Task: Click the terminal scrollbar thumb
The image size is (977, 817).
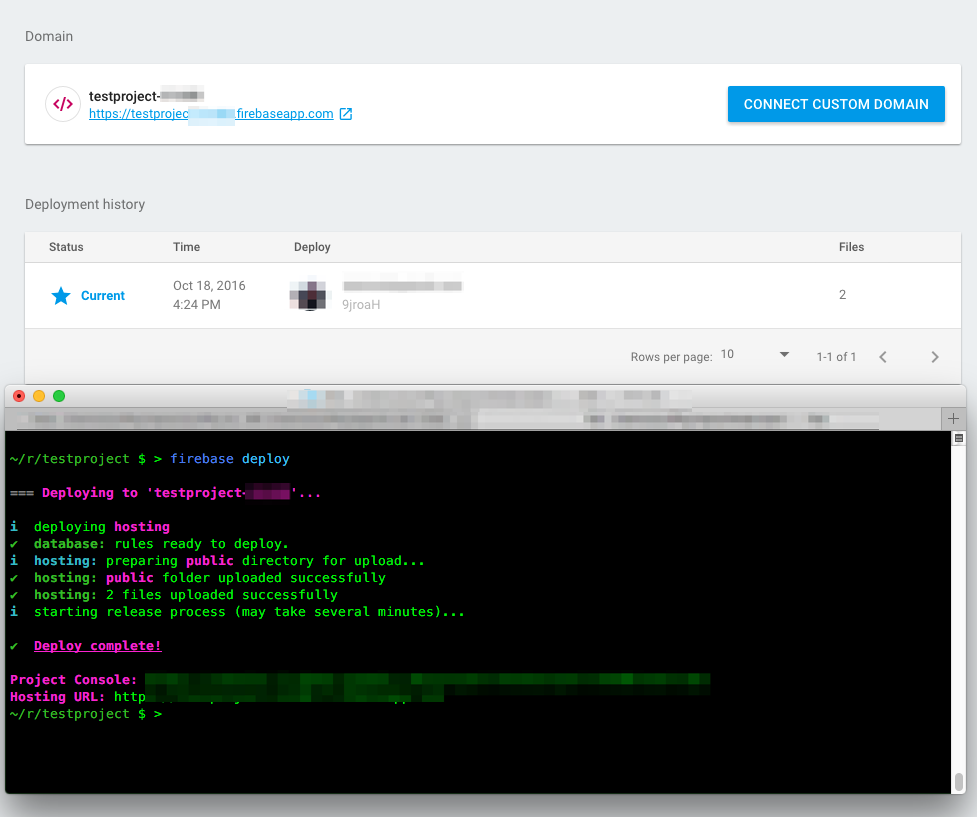Action: click(959, 781)
